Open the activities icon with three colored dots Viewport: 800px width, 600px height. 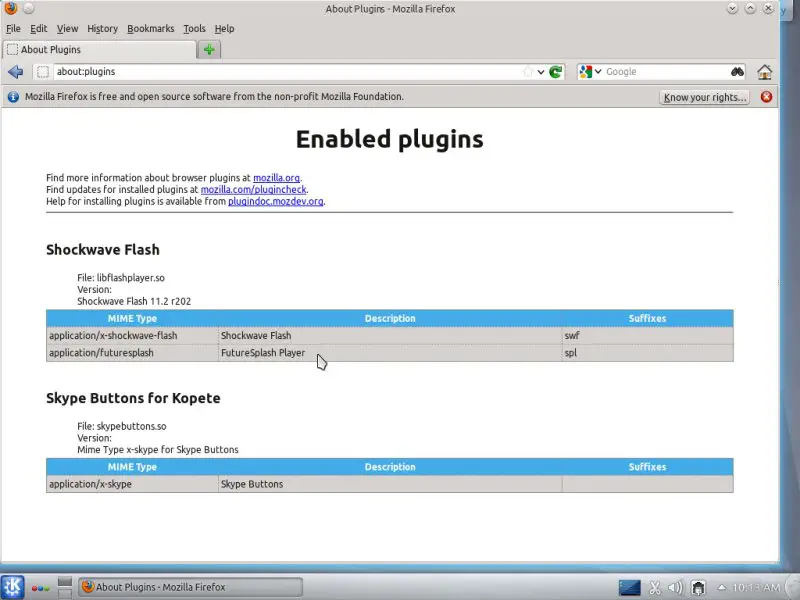40,588
